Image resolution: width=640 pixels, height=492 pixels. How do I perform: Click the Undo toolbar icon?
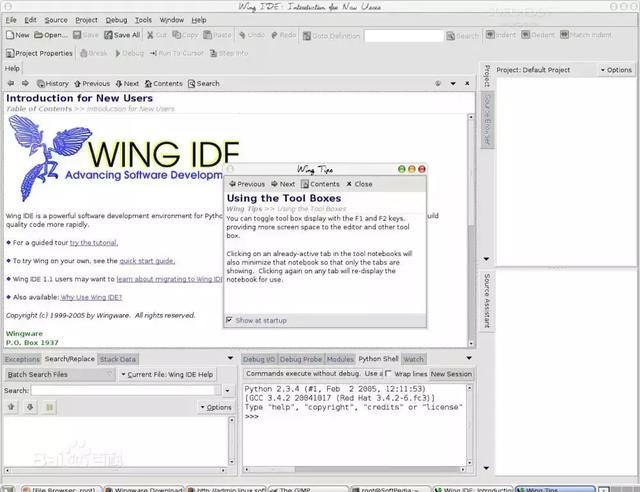(252, 35)
